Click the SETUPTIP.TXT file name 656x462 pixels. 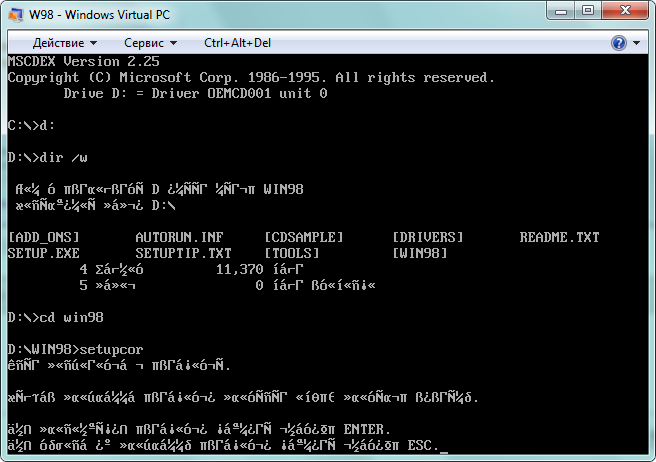coord(183,253)
